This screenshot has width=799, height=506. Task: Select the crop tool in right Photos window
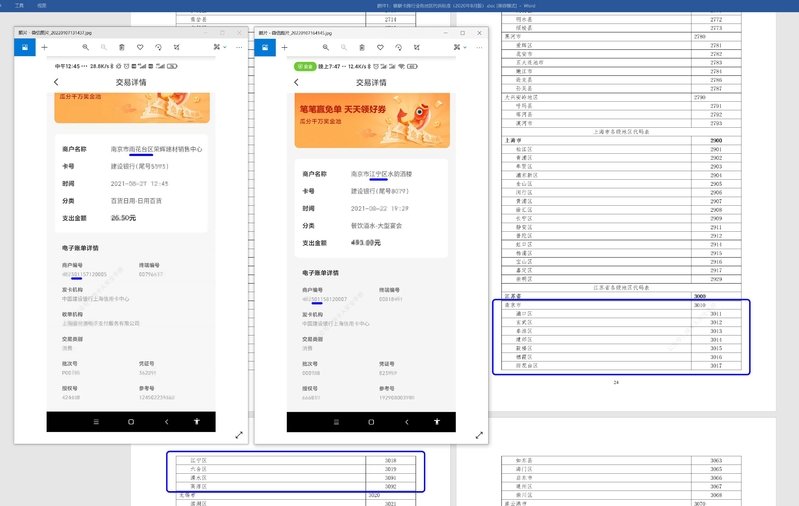click(x=417, y=47)
